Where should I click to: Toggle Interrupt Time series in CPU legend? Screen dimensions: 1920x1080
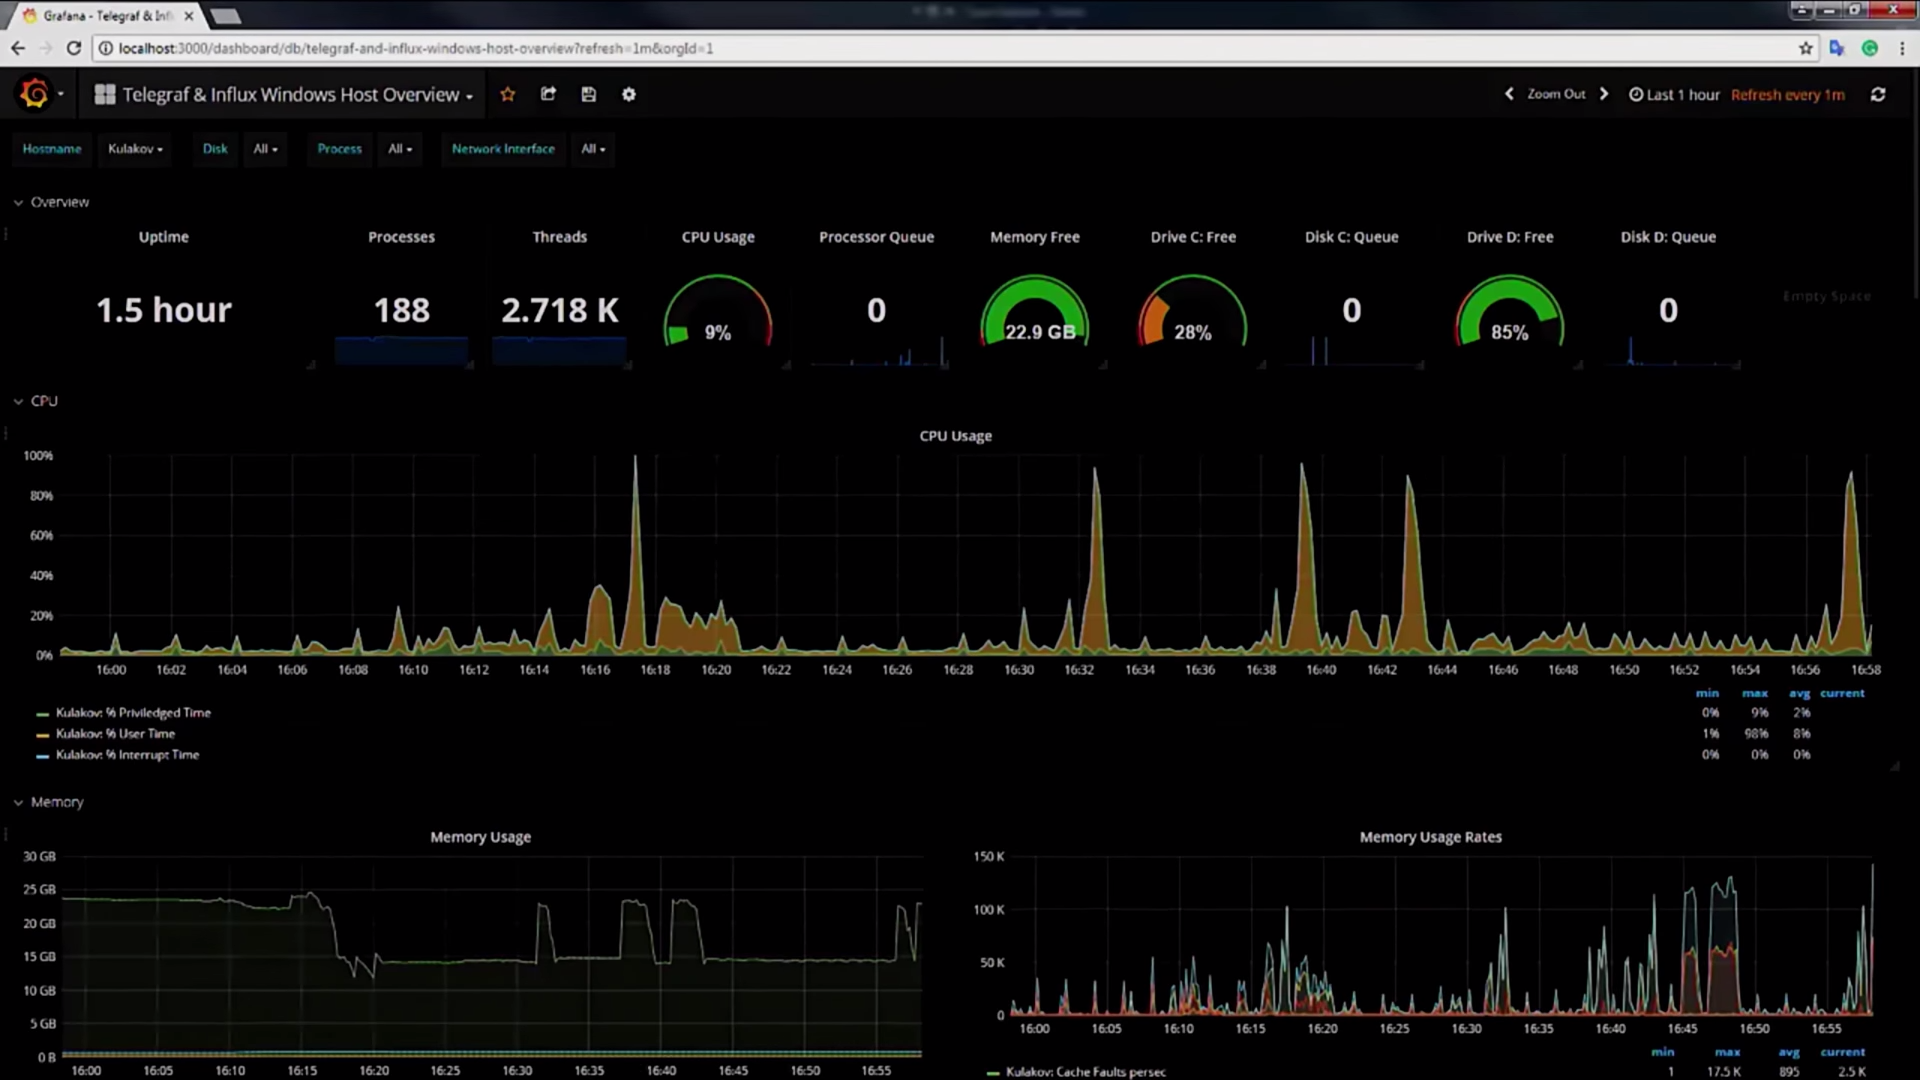pos(126,755)
